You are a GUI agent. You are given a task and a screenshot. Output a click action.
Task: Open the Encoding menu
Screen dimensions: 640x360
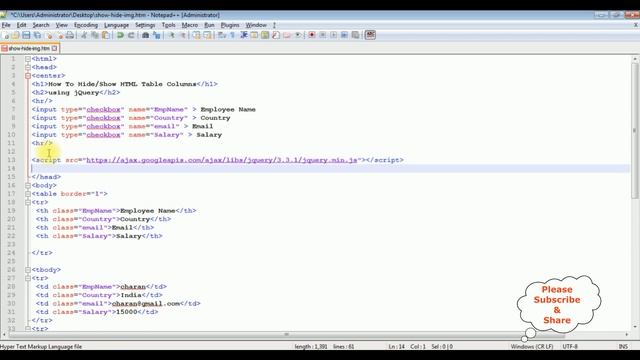pos(86,25)
